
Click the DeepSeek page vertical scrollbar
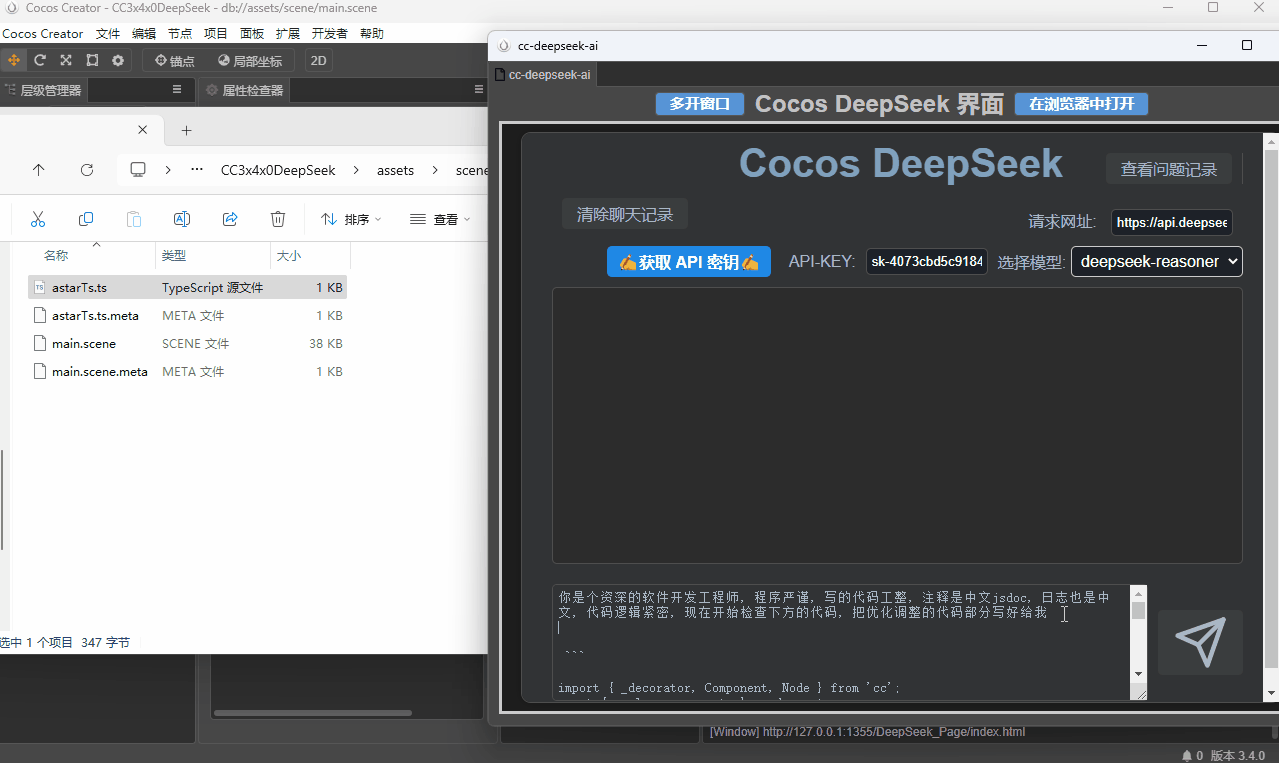tap(1271, 410)
